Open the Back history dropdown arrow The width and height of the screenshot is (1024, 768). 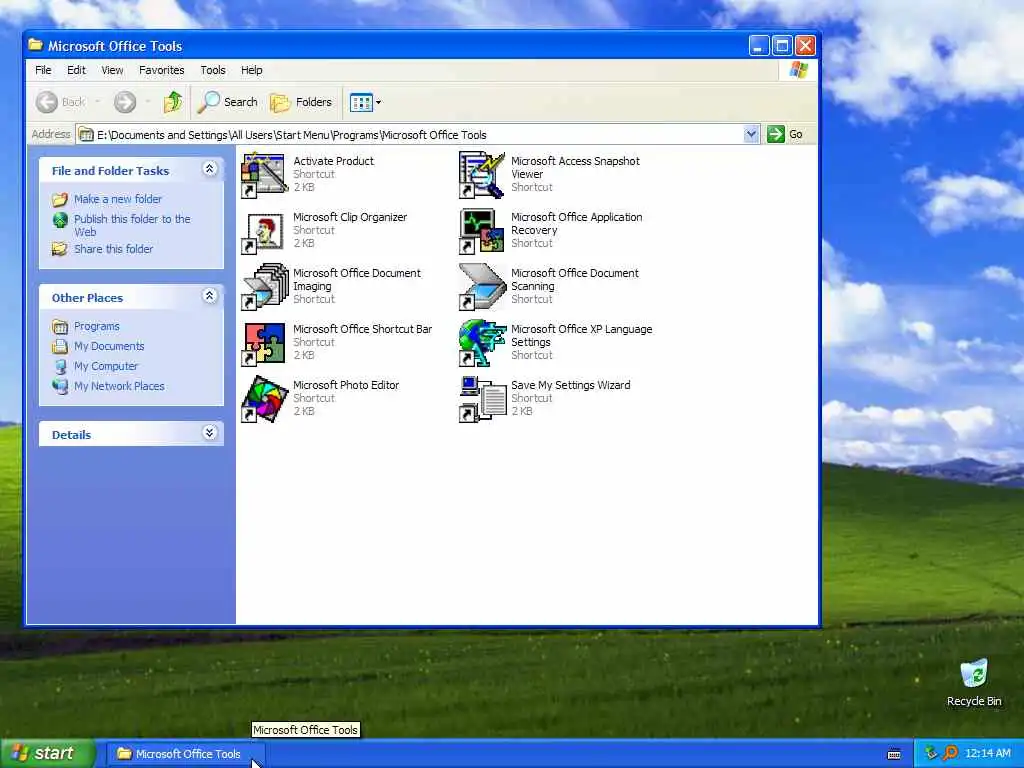pyautogui.click(x=98, y=102)
